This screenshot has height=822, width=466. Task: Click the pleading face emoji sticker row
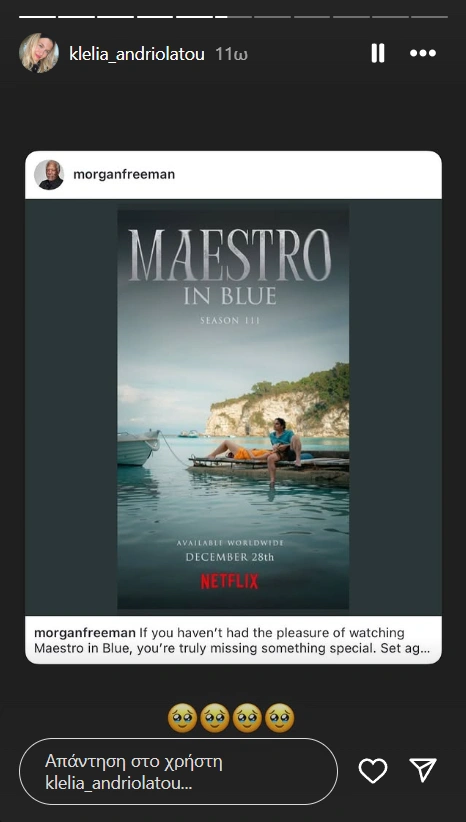tap(231, 718)
